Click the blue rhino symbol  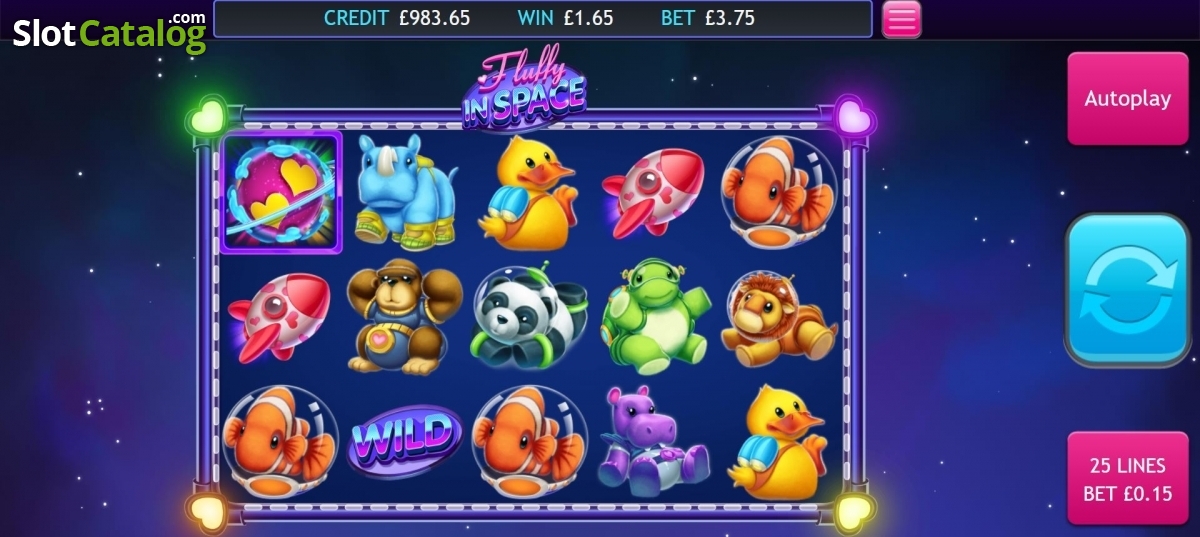point(404,193)
